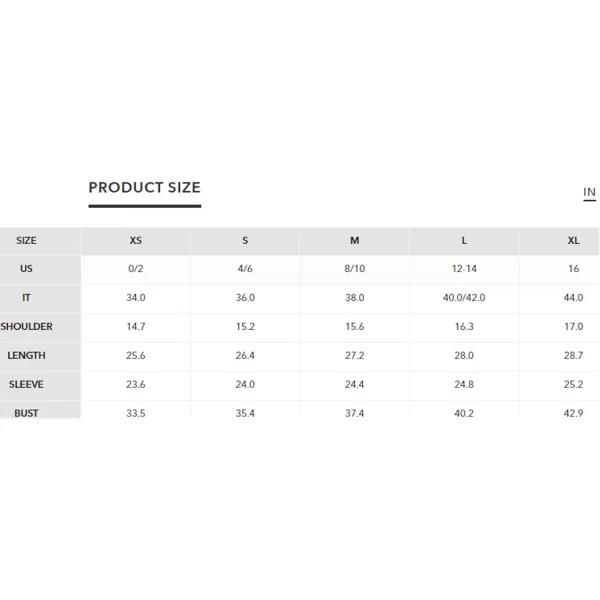The height and width of the screenshot is (600, 600).
Task: Select the BUST row label
Action: pos(26,413)
